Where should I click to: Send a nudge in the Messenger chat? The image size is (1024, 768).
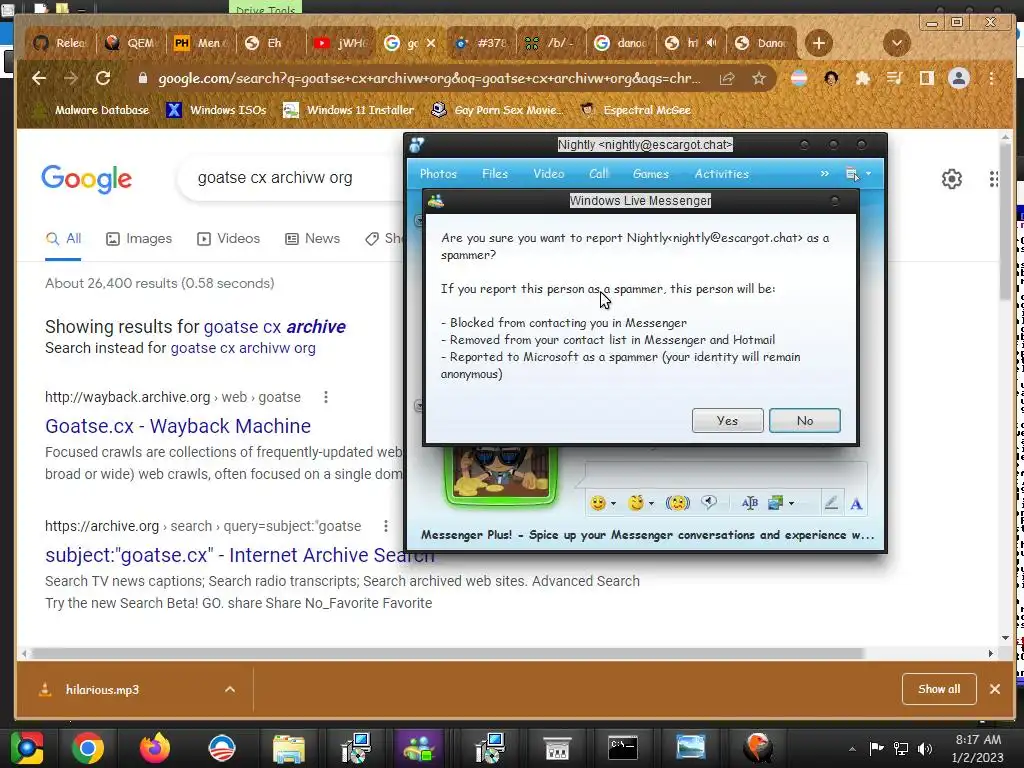[x=677, y=503]
